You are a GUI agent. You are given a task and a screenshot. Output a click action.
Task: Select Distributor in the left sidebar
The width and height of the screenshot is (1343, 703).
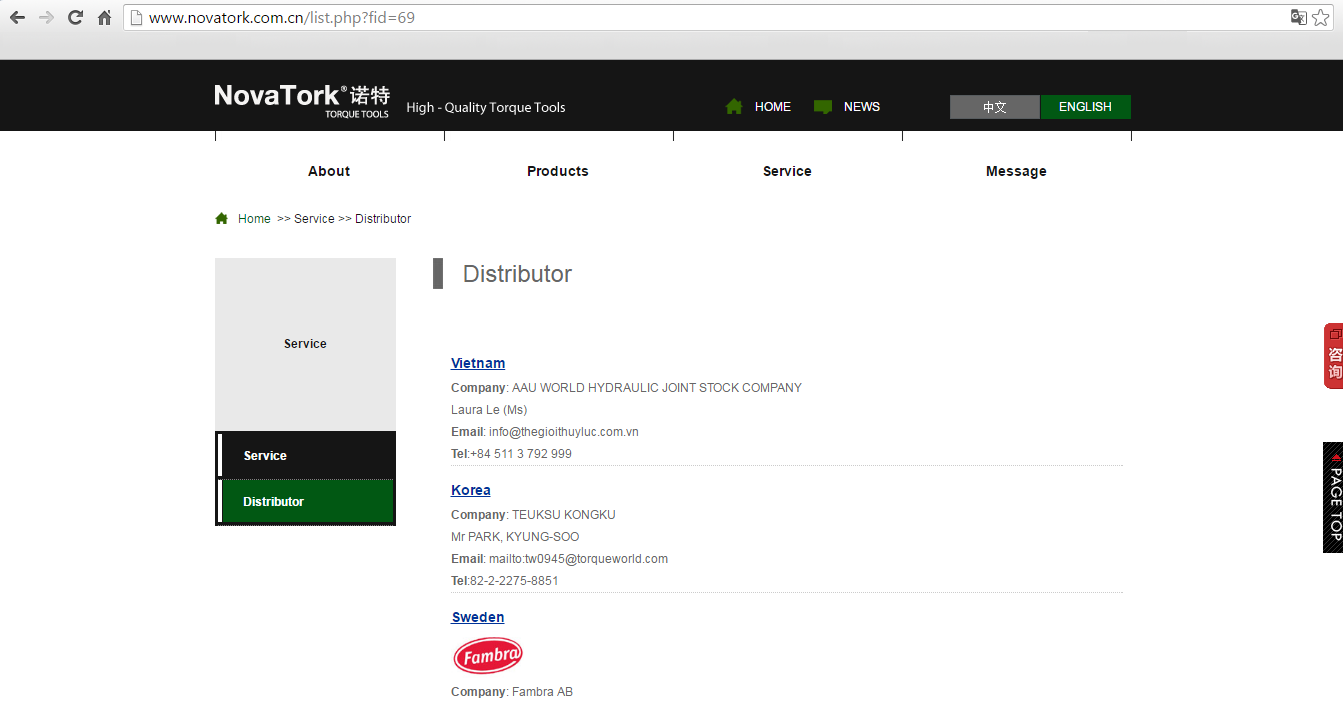(306, 501)
